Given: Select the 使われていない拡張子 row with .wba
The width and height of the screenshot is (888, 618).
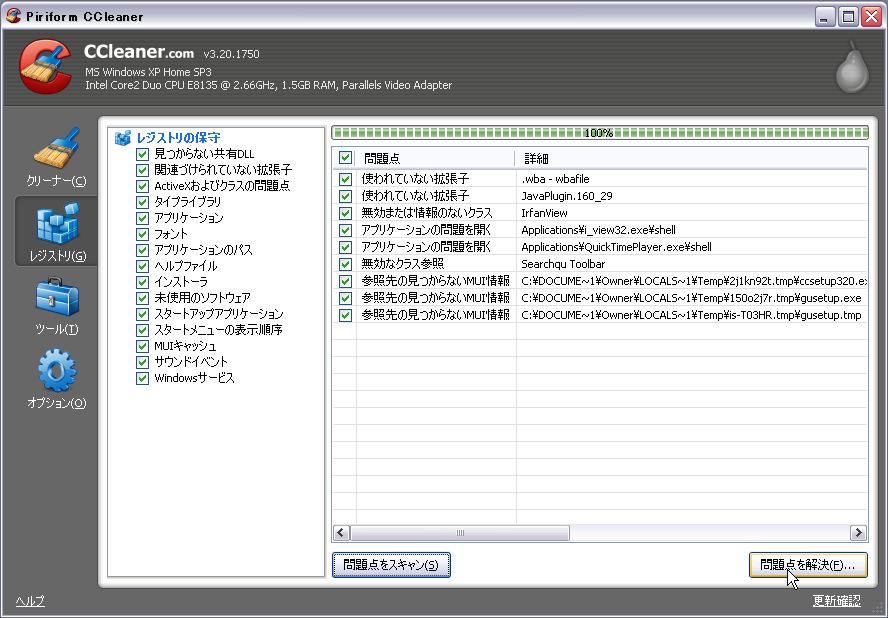Looking at the screenshot, I should coord(600,179).
